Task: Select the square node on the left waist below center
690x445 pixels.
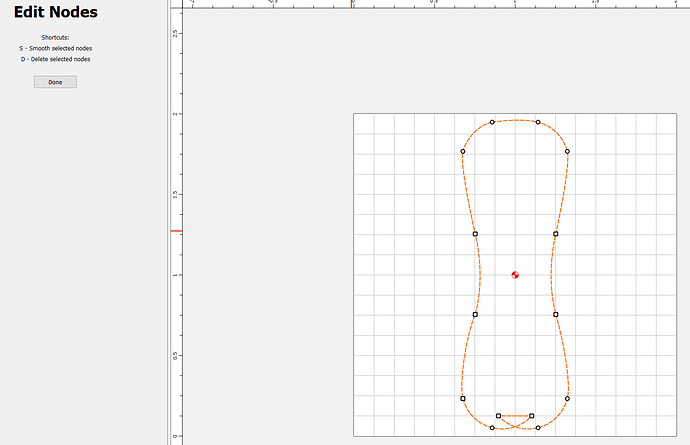Action: click(475, 314)
